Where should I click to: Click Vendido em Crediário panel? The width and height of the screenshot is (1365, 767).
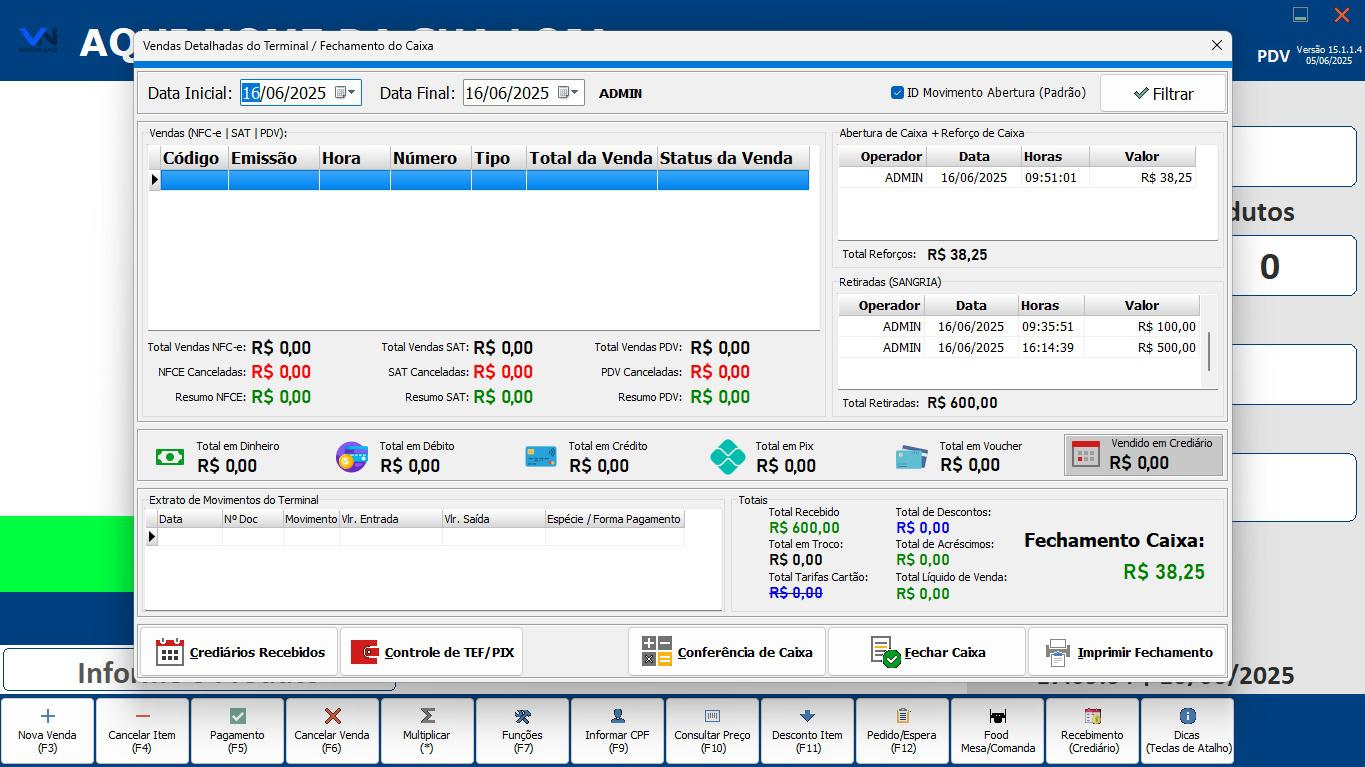coord(1143,455)
